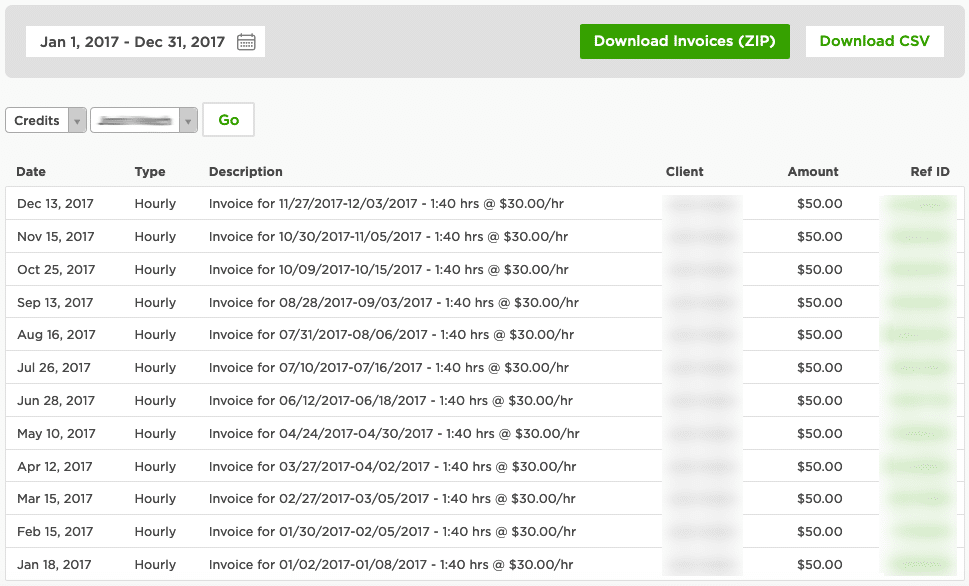Select the Apr 12, 2017 date cell
The height and width of the screenshot is (586, 969).
point(54,467)
